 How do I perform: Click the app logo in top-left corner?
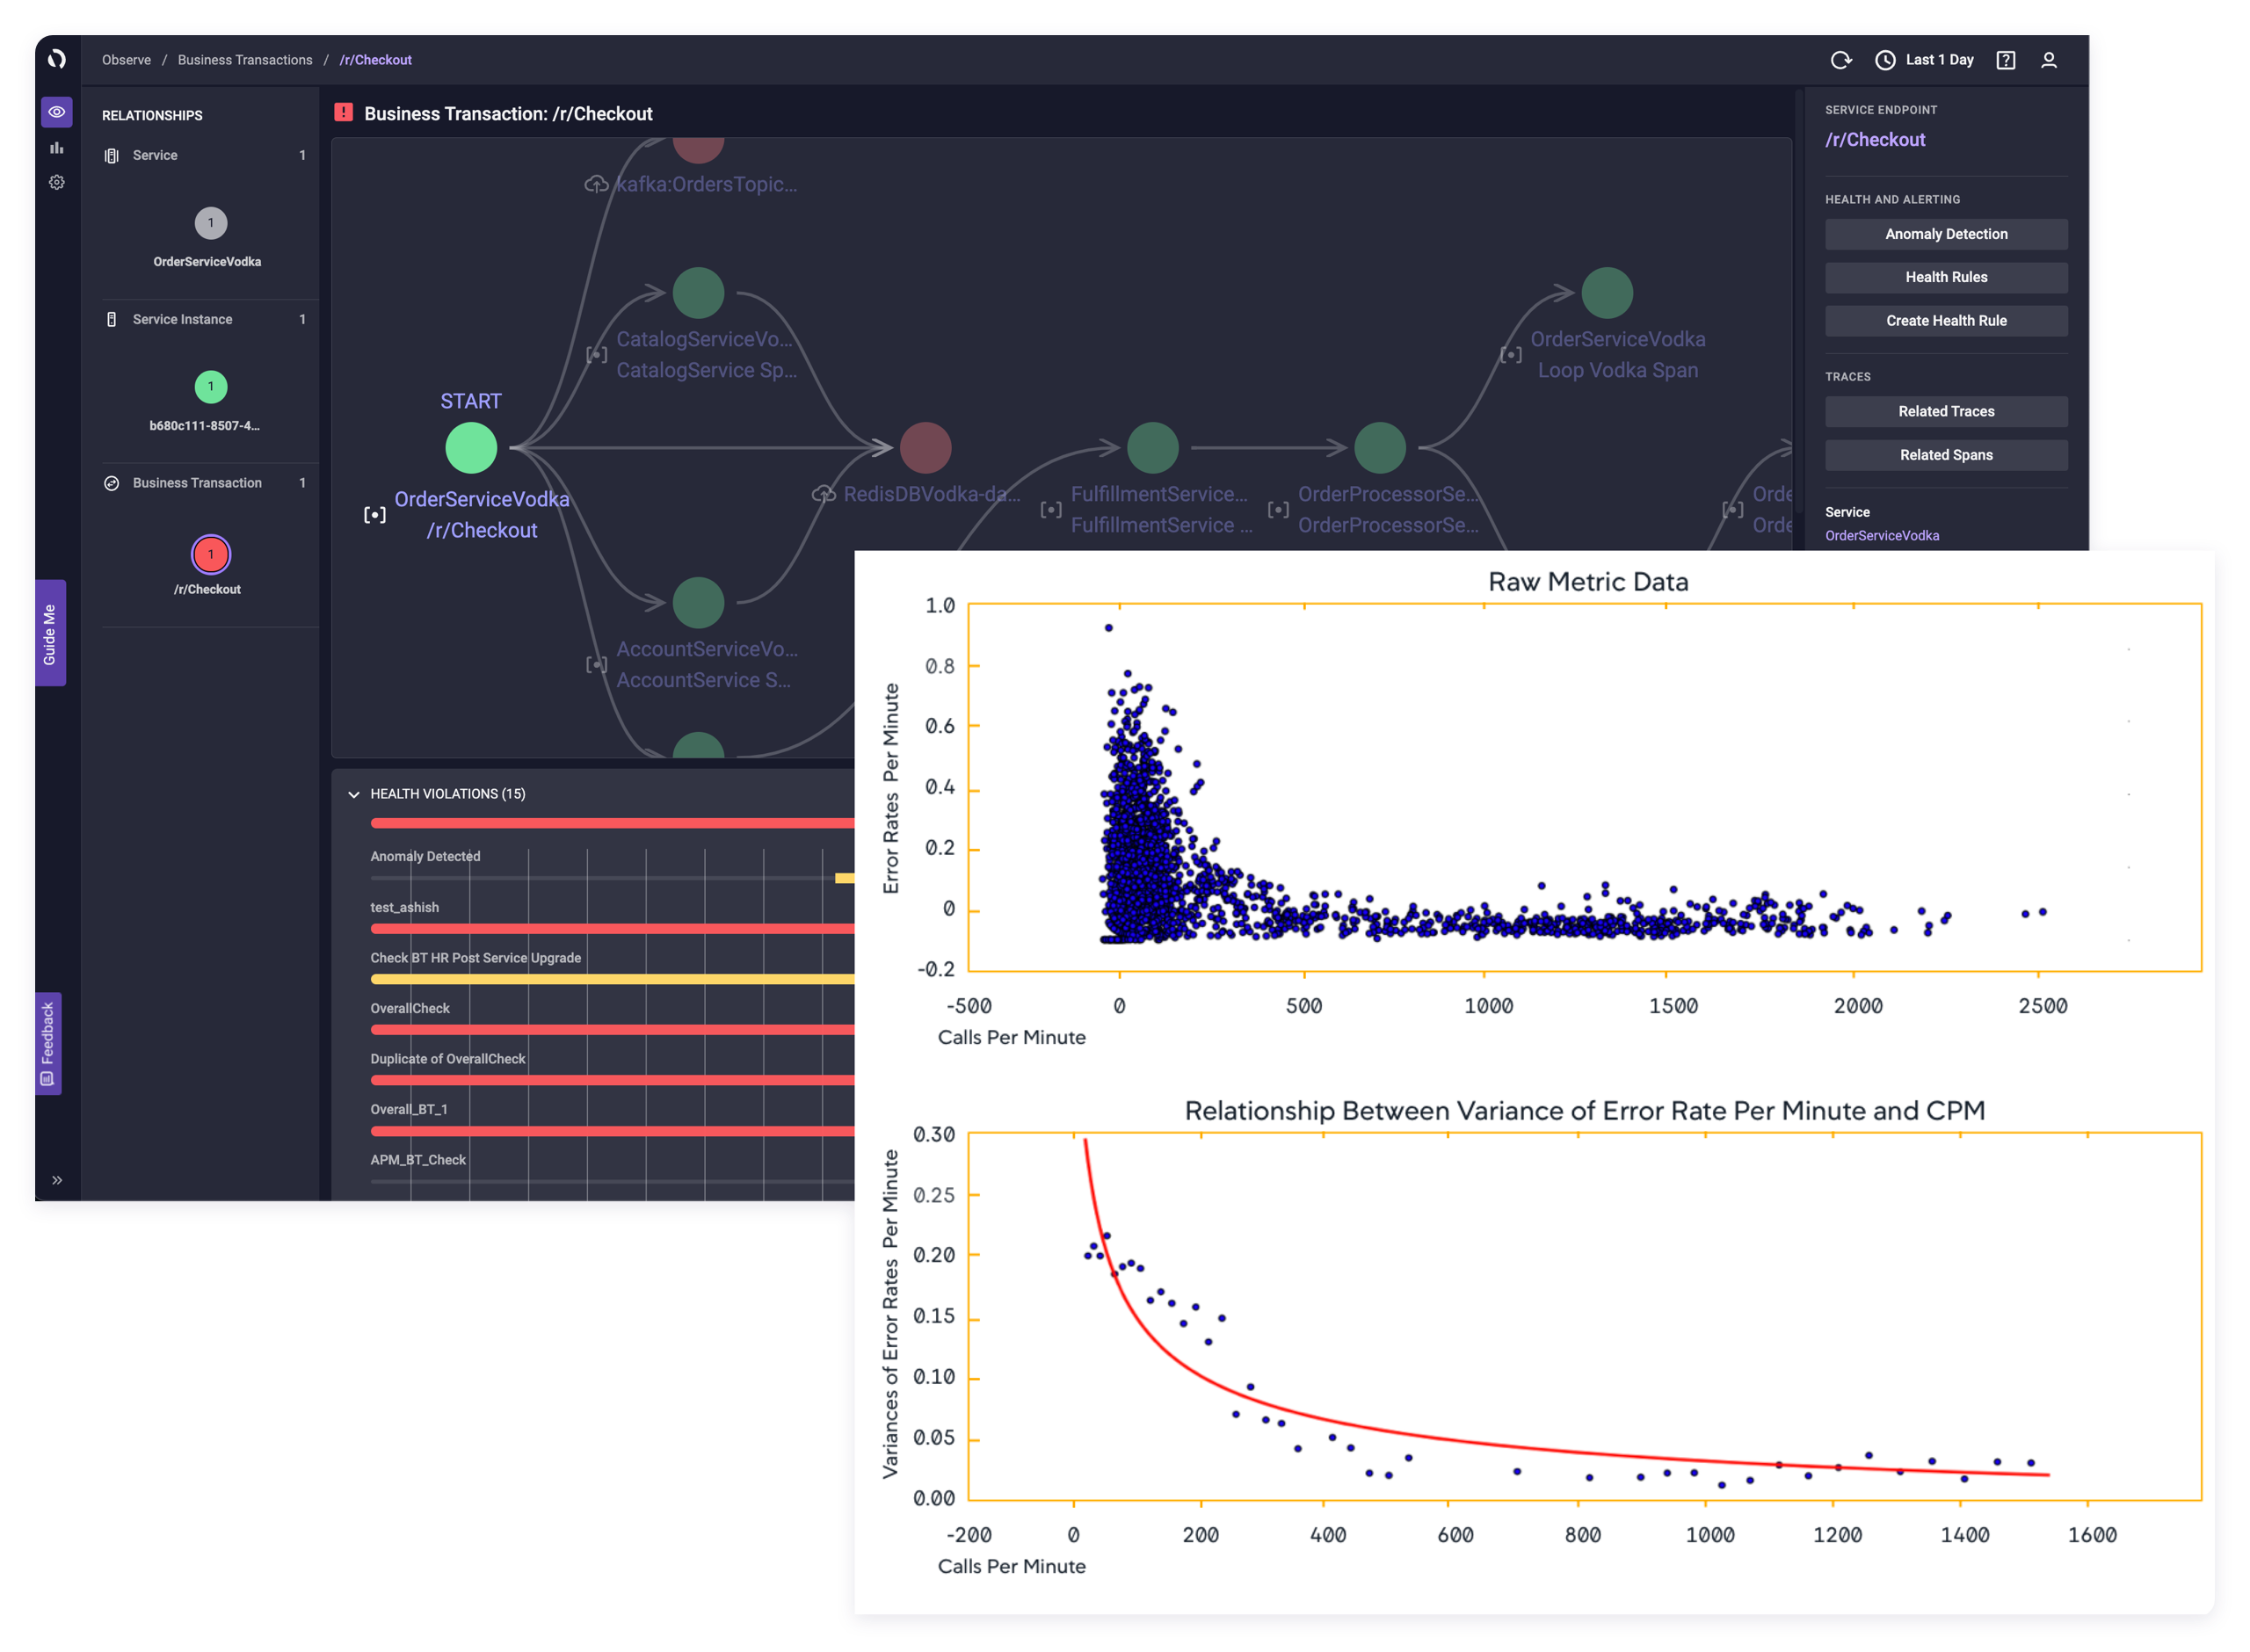click(57, 59)
